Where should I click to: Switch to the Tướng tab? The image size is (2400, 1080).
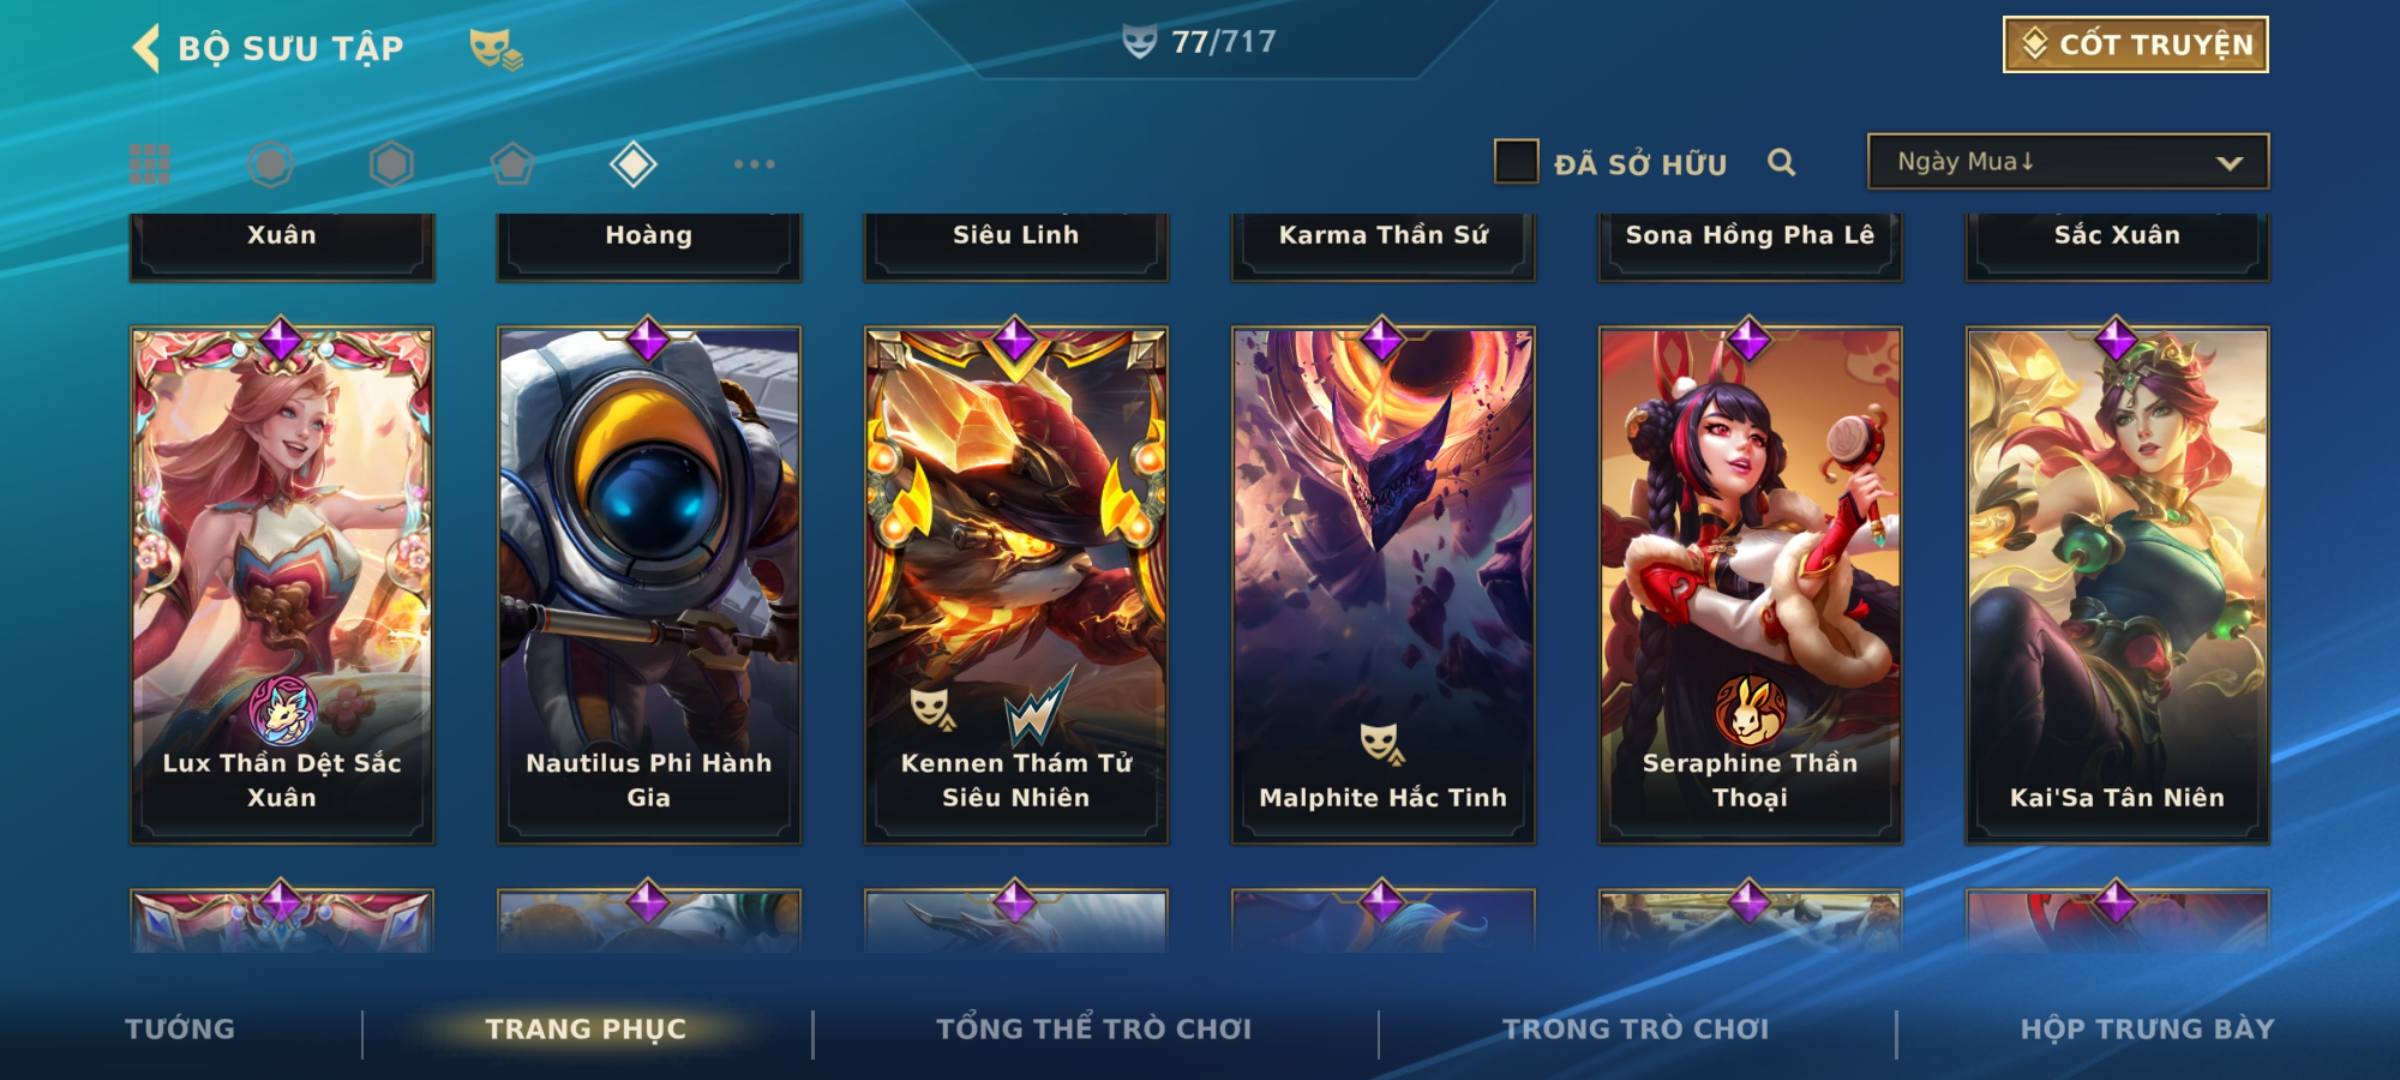click(x=180, y=1029)
